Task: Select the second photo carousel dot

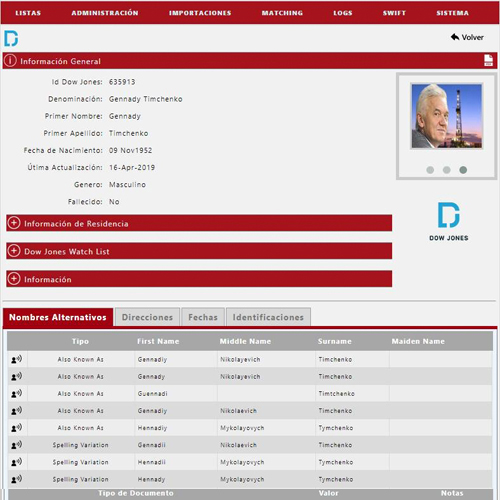Action: pyautogui.click(x=447, y=170)
